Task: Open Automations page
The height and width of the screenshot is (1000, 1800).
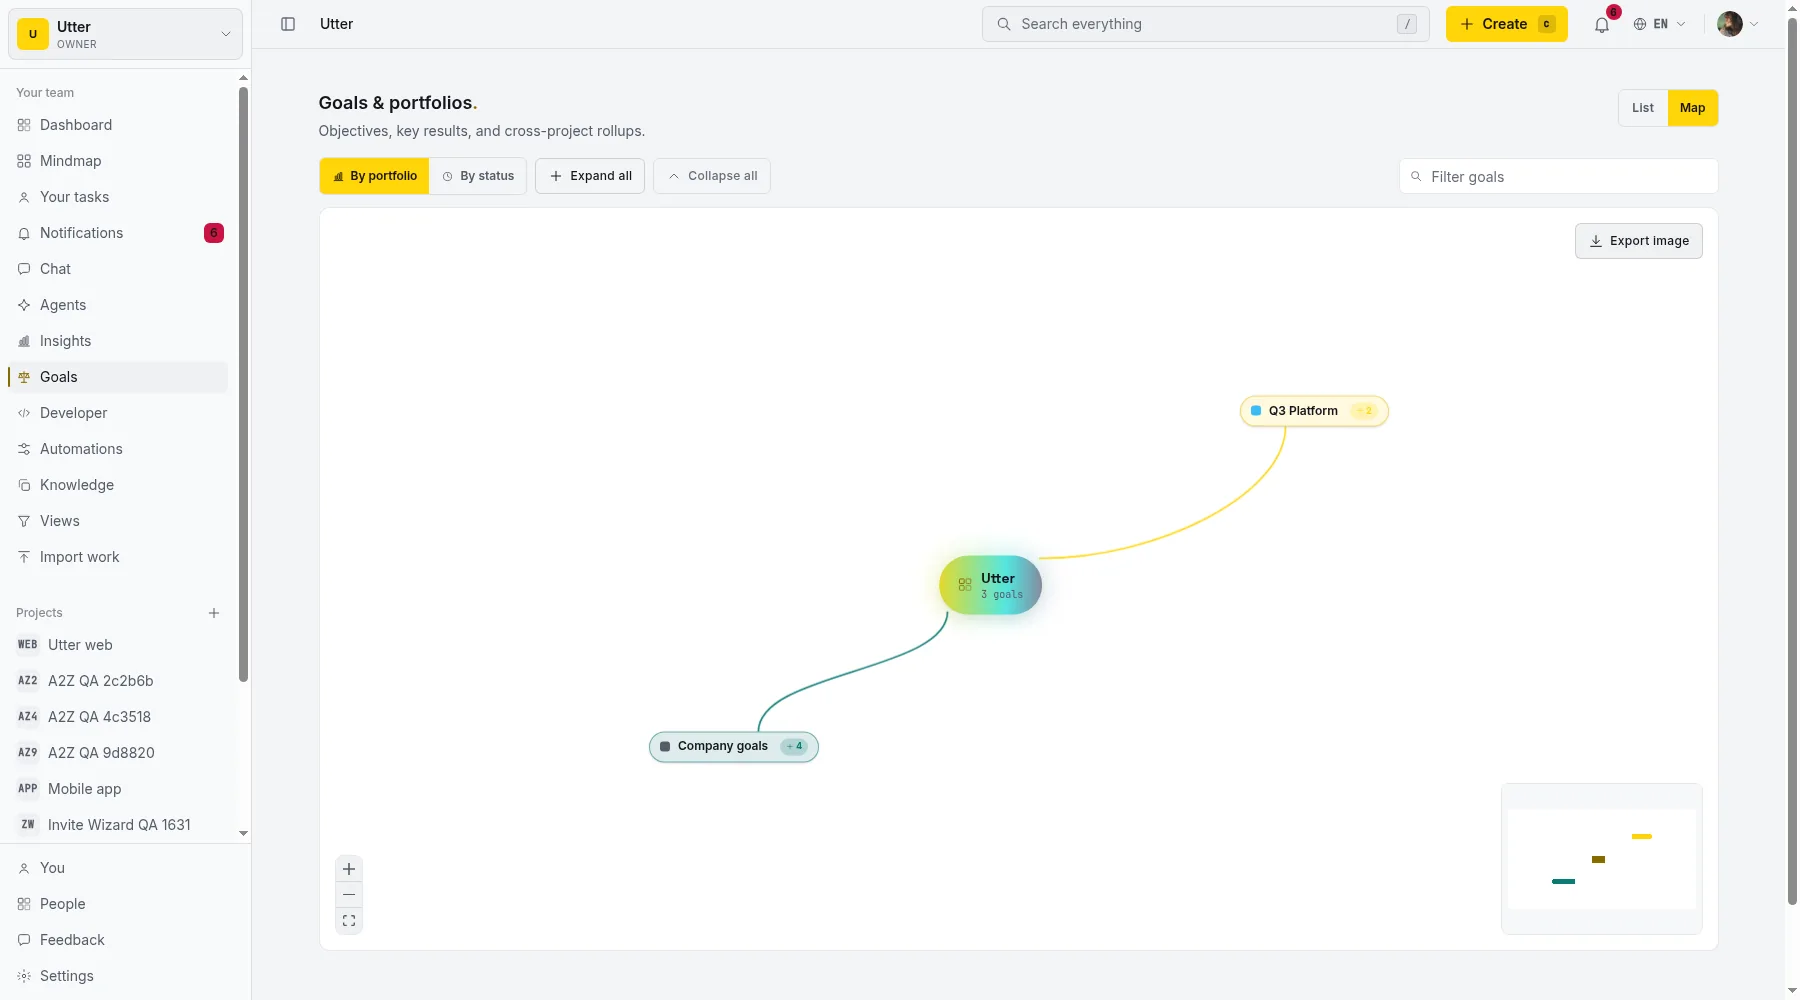Action: coord(118,449)
